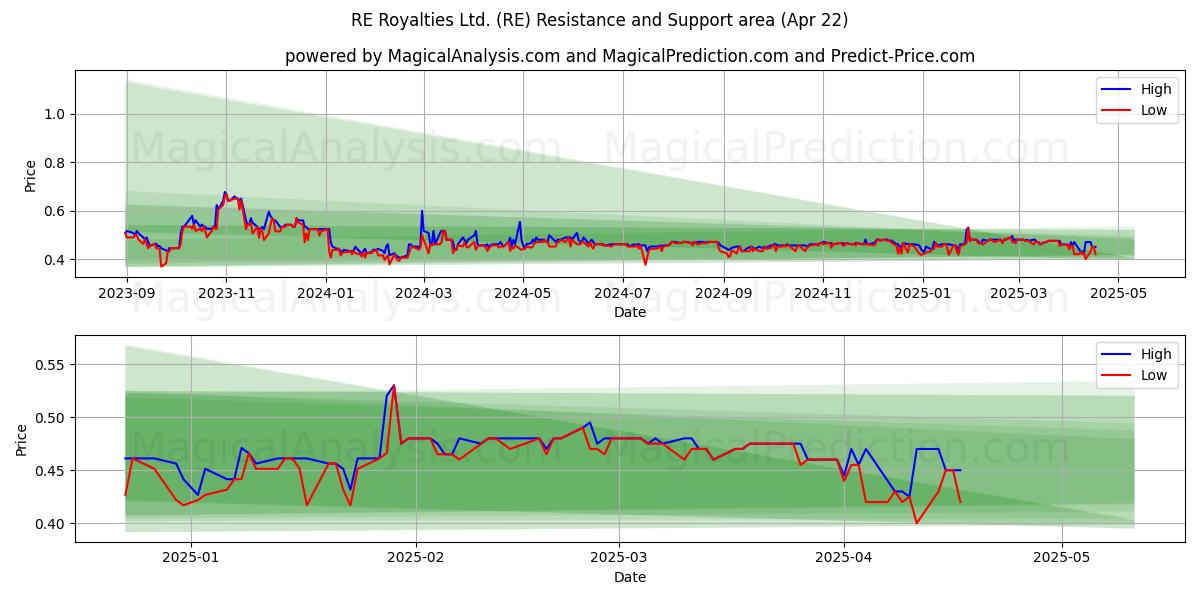This screenshot has height=600, width=1200.
Task: Click the '2025-04' tick label on bottom chart
Action: tap(843, 558)
